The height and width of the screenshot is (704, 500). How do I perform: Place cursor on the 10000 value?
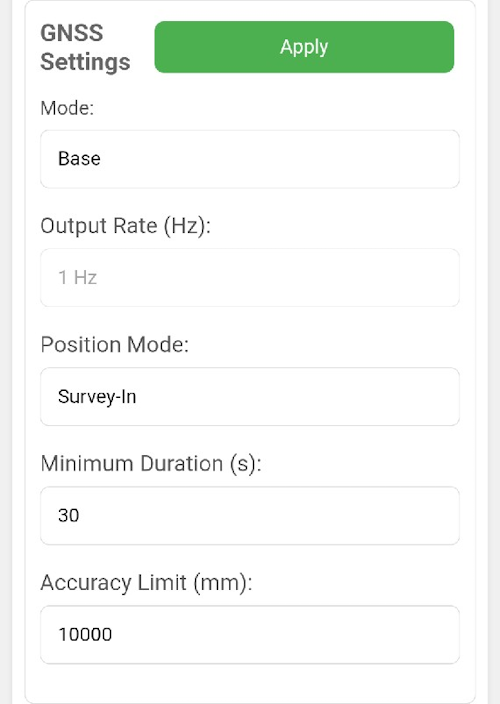(85, 634)
